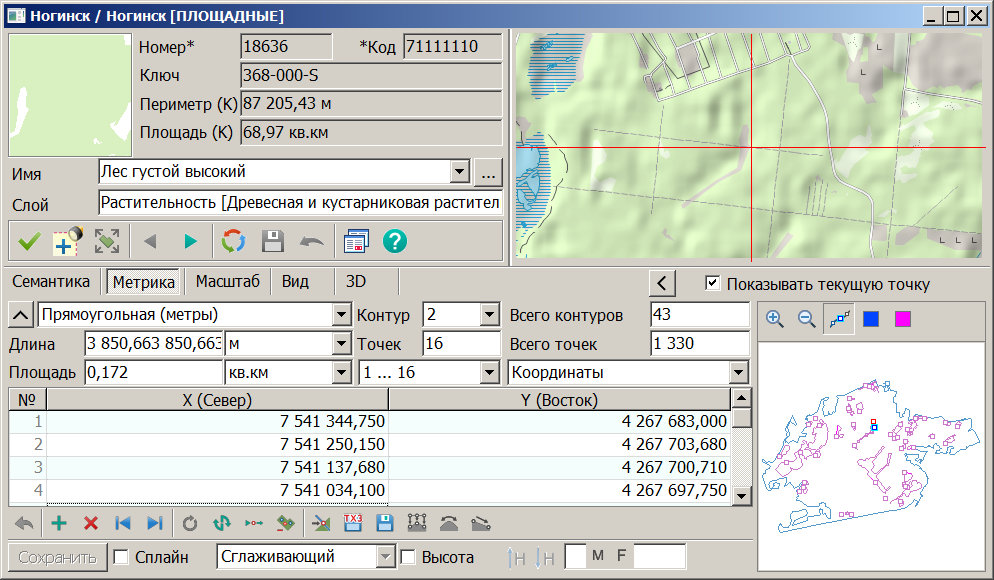994x580 pixels.
Task: Switch to the Семантика tab
Action: (x=51, y=282)
